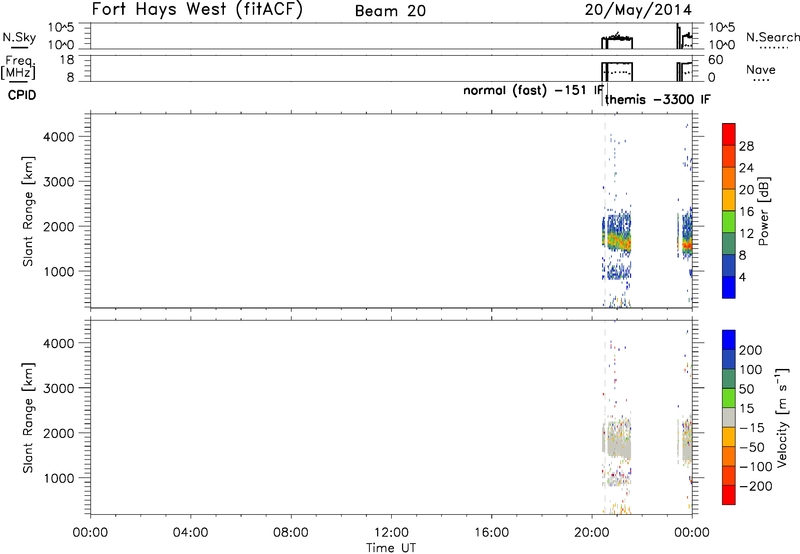This screenshot has width=800, height=554.
Task: Click "normal (fast) -151 IF" annotation
Action: pyautogui.click(x=533, y=91)
